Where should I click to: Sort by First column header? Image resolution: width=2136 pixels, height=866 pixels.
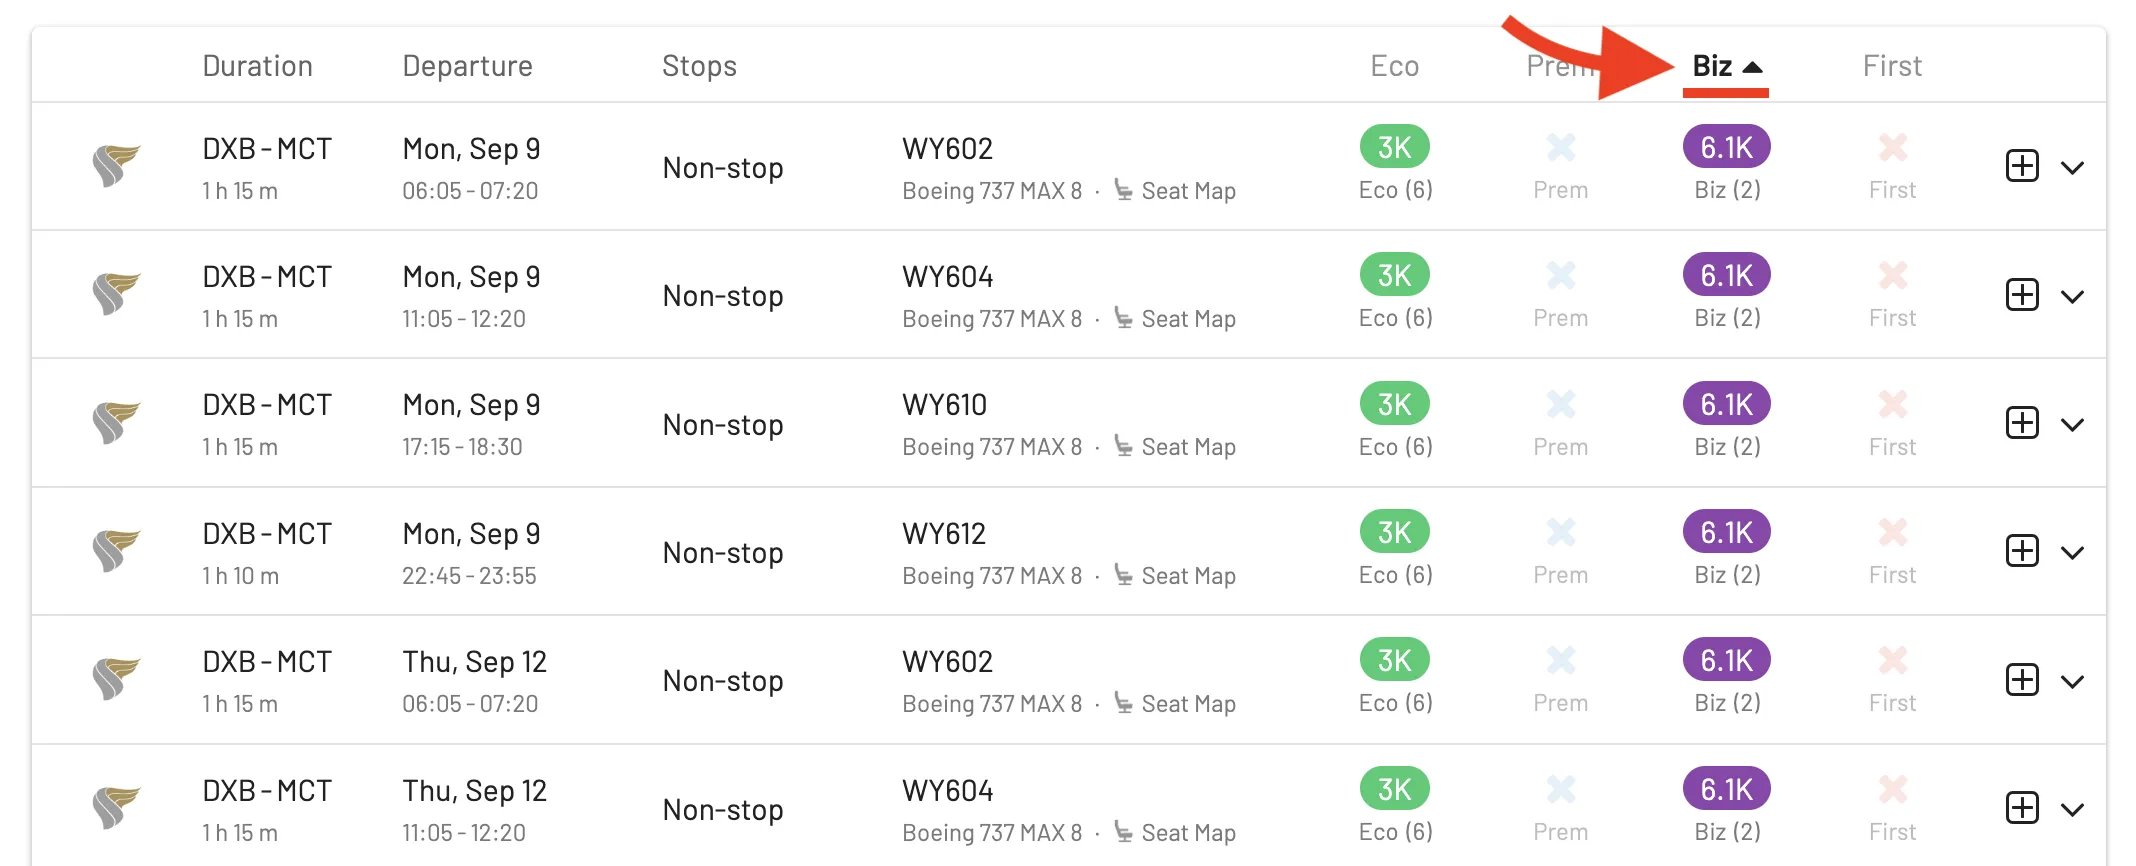(1892, 66)
